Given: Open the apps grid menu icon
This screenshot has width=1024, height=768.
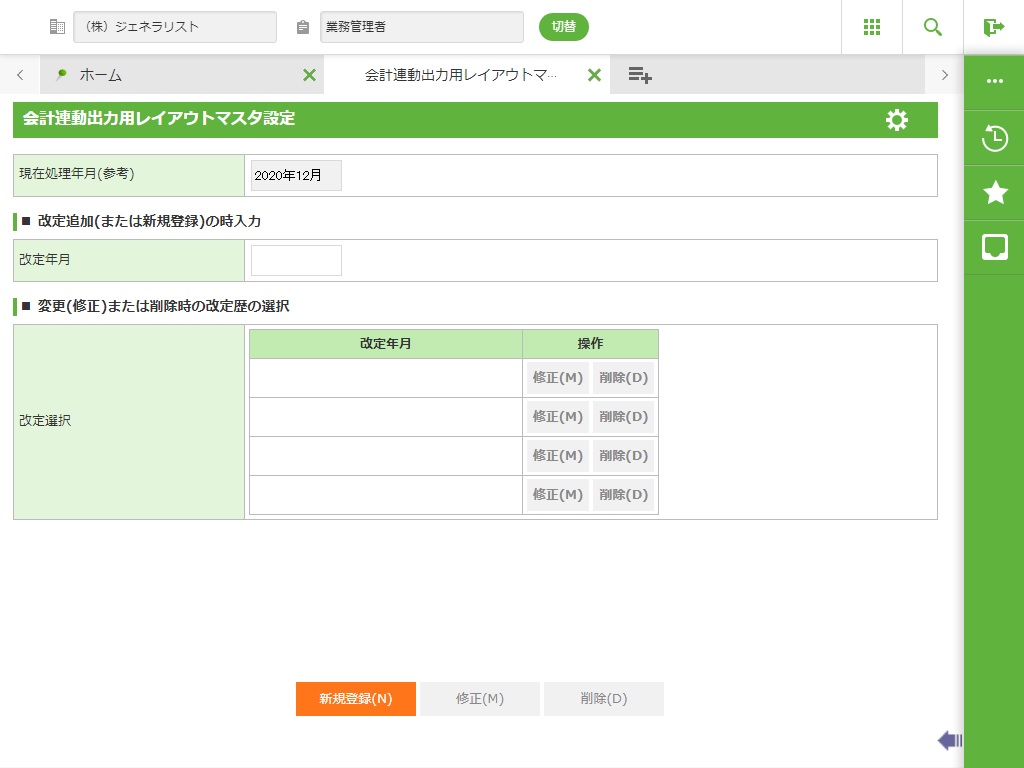Looking at the screenshot, I should pyautogui.click(x=871, y=27).
